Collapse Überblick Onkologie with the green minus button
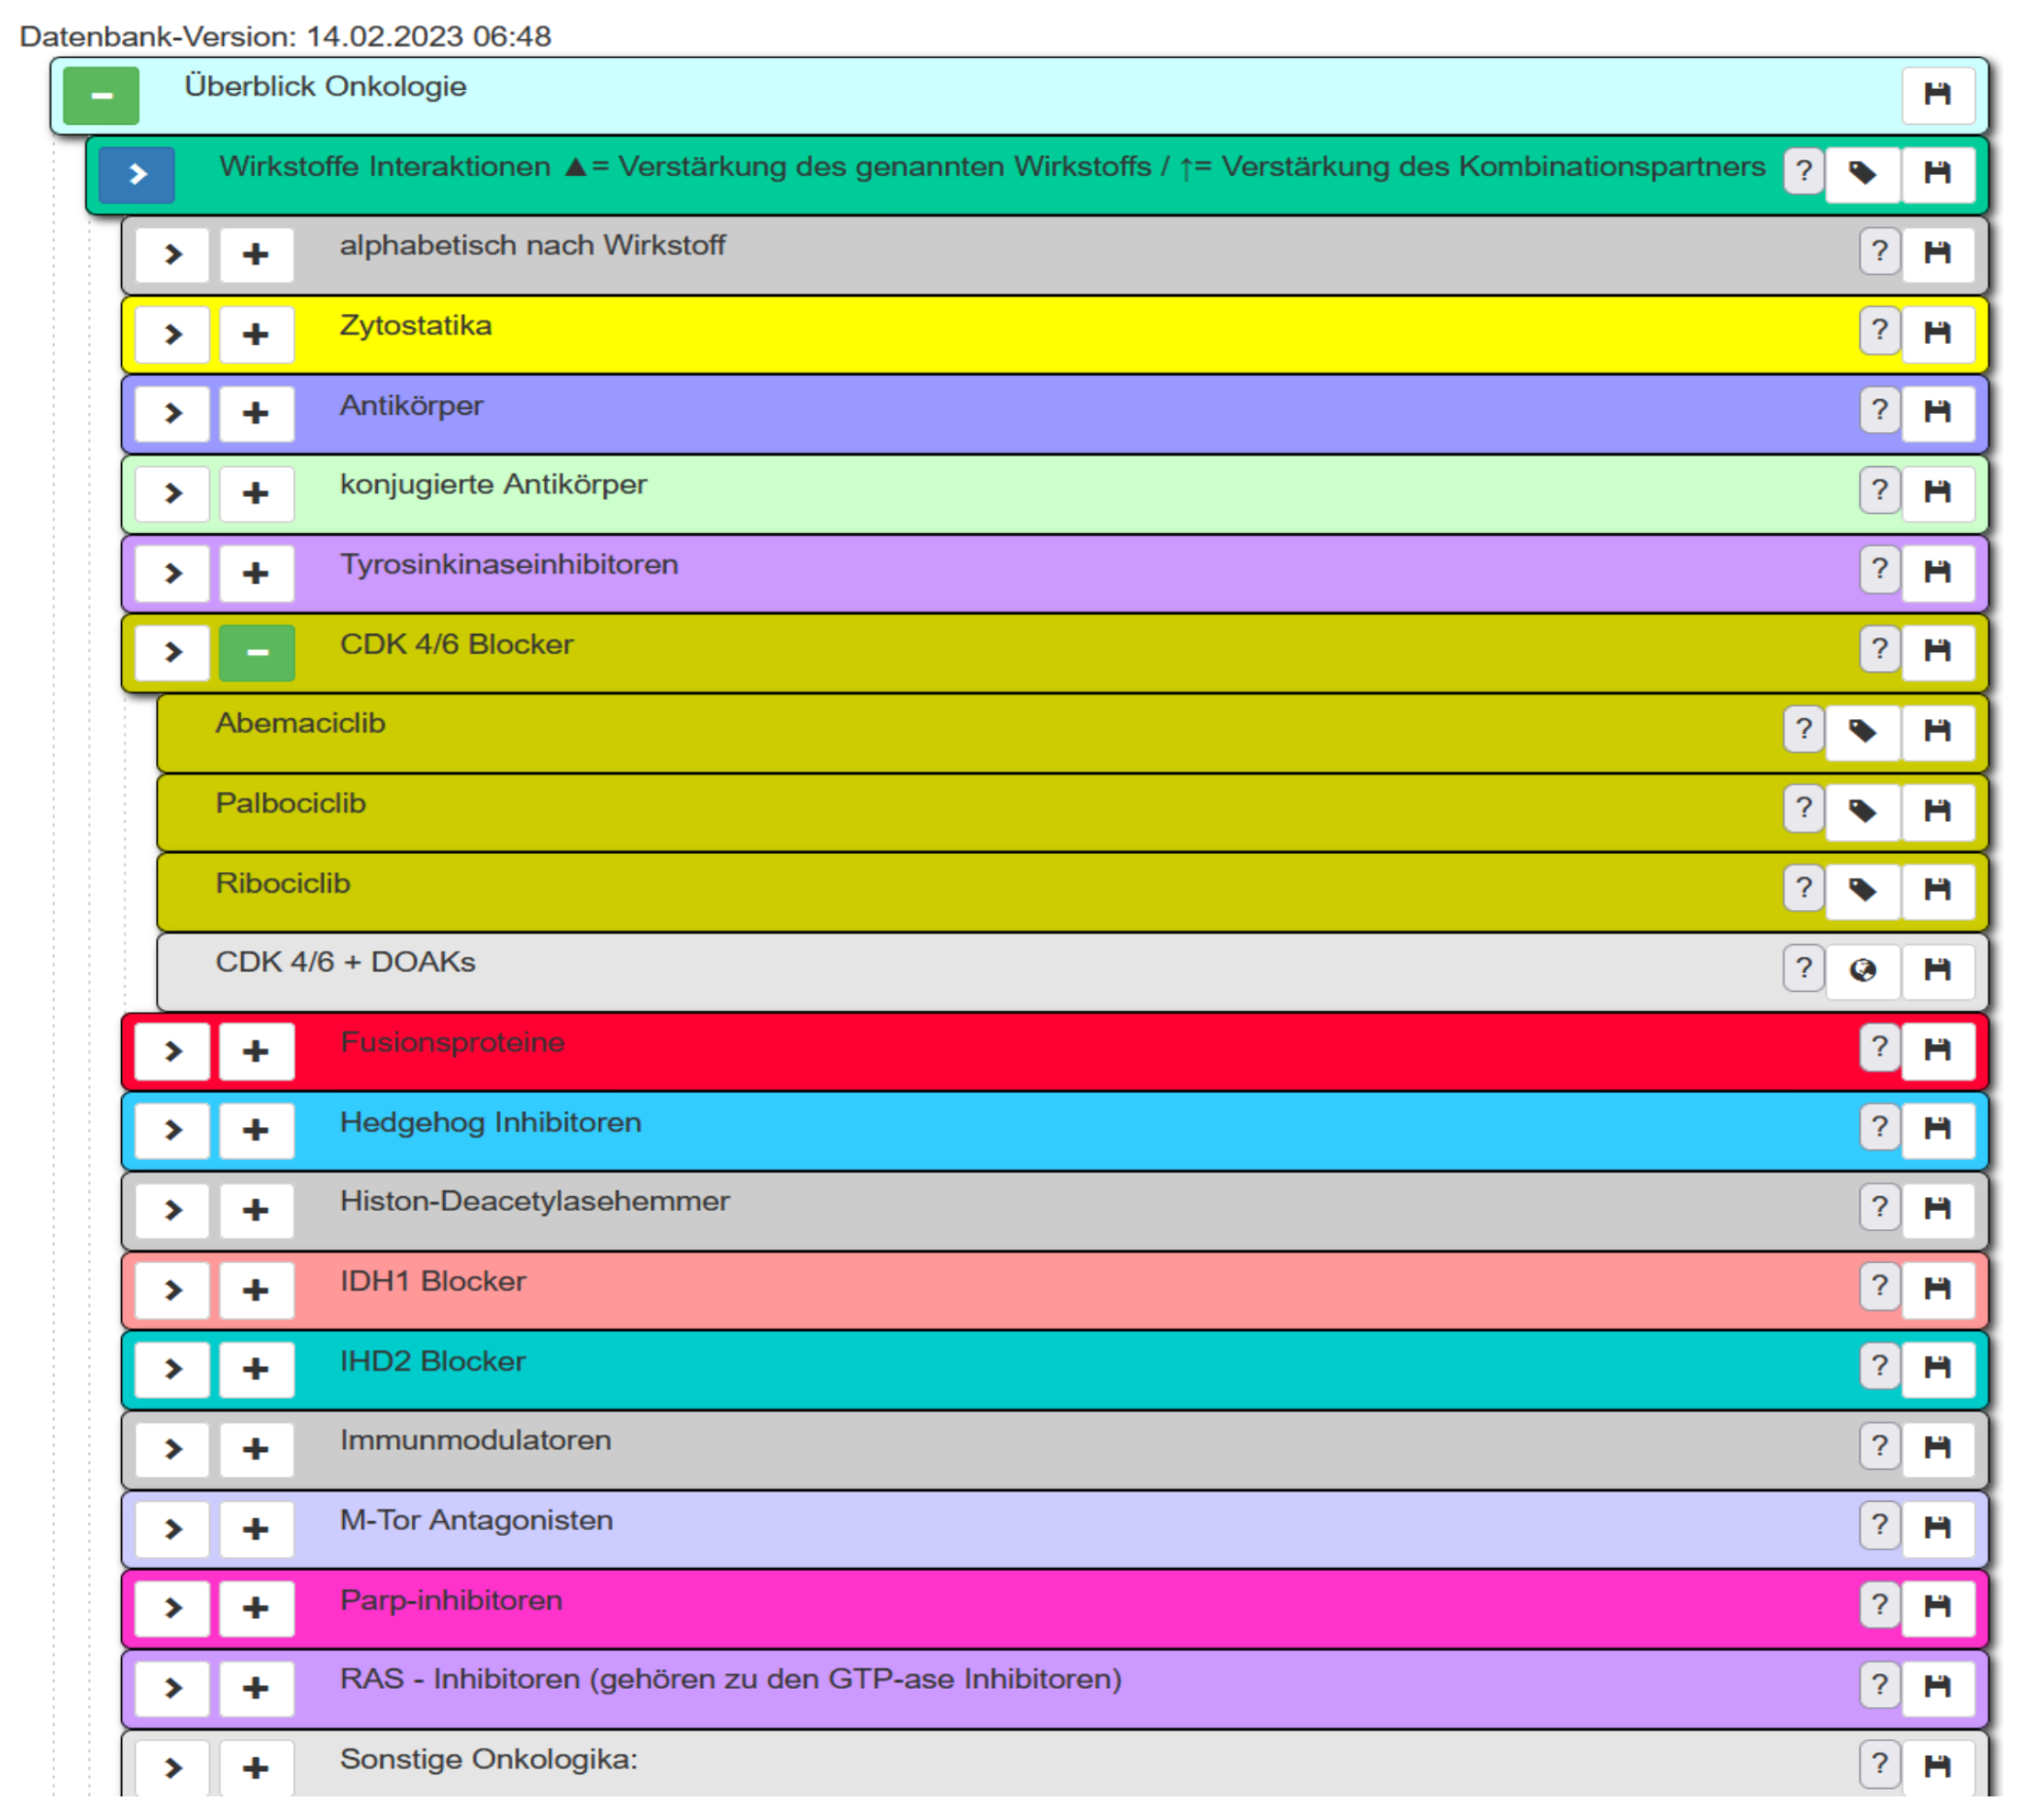2022x1820 pixels. tap(101, 96)
